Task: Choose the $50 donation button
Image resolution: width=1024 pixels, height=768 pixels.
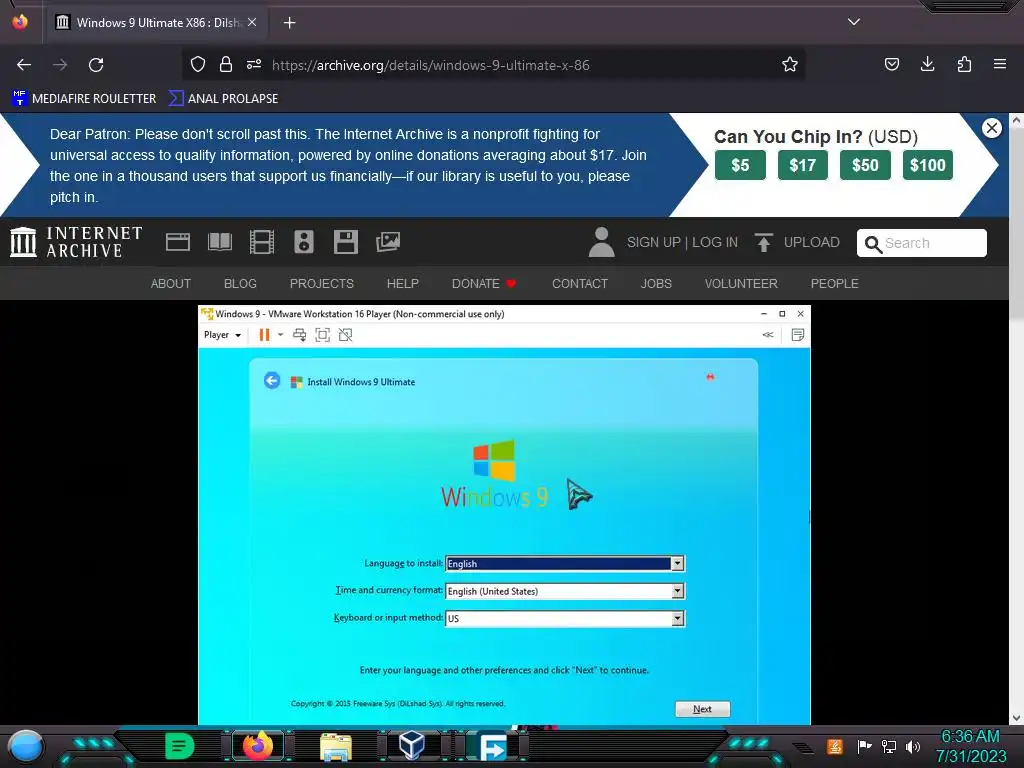Action: [x=865, y=165]
